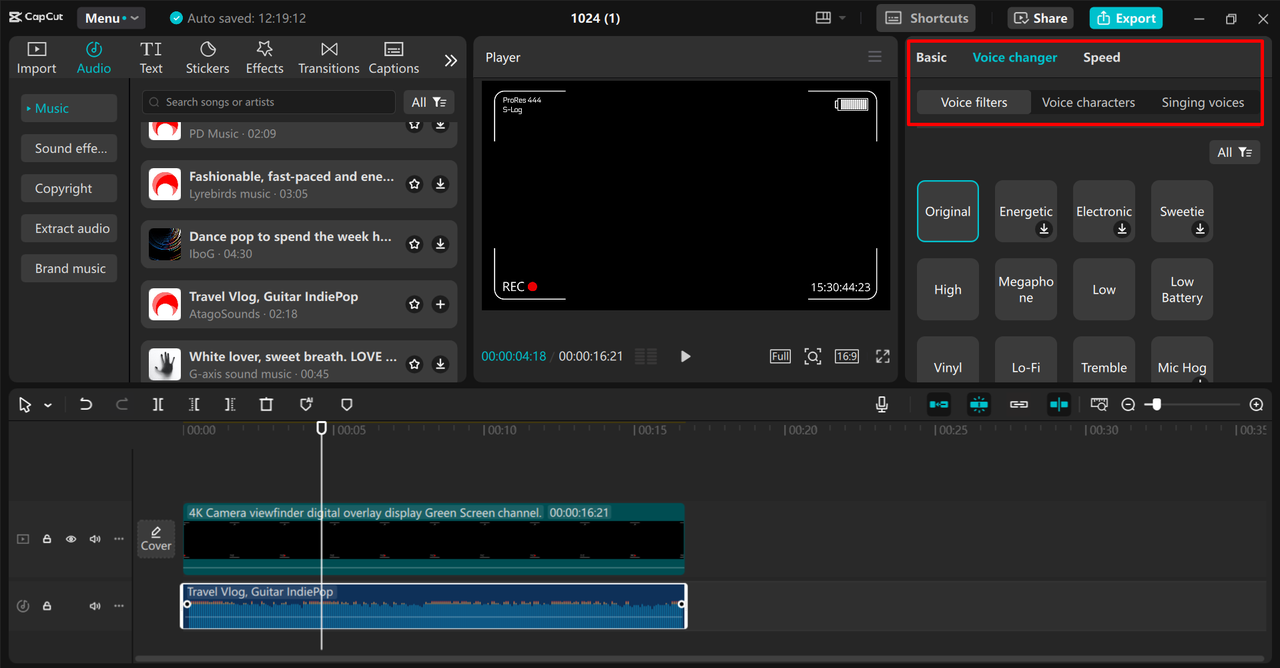This screenshot has width=1280, height=668.
Task: Select the High voice filter
Action: point(948,289)
